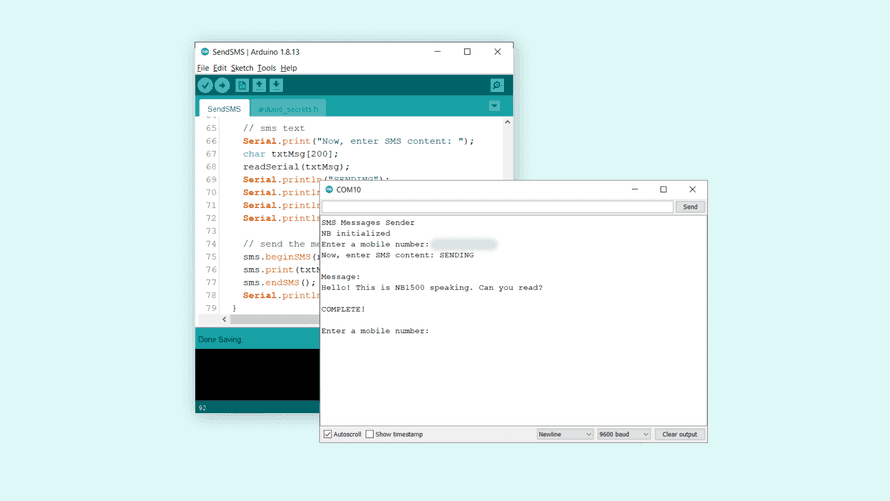Image resolution: width=890 pixels, height=501 pixels.
Task: Click the Send button in COM10
Action: point(690,207)
